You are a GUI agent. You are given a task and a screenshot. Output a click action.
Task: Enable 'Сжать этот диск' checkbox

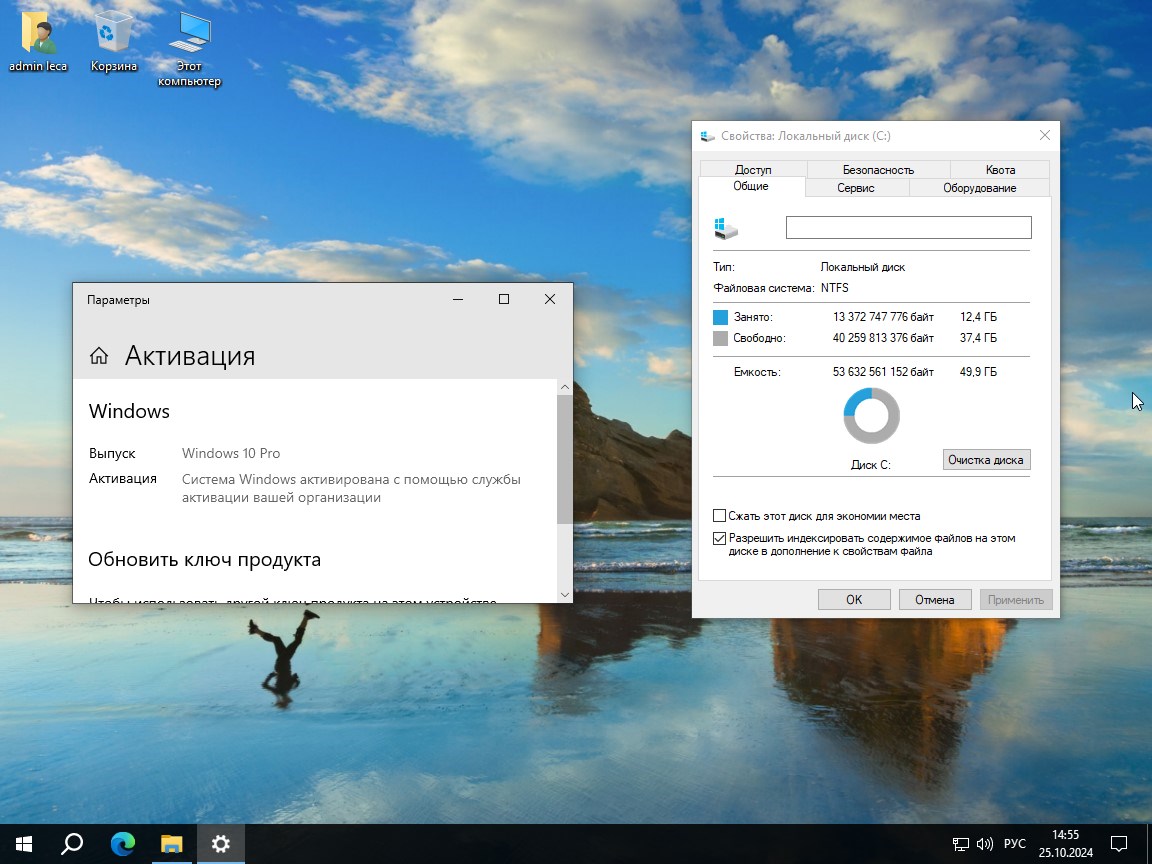720,516
